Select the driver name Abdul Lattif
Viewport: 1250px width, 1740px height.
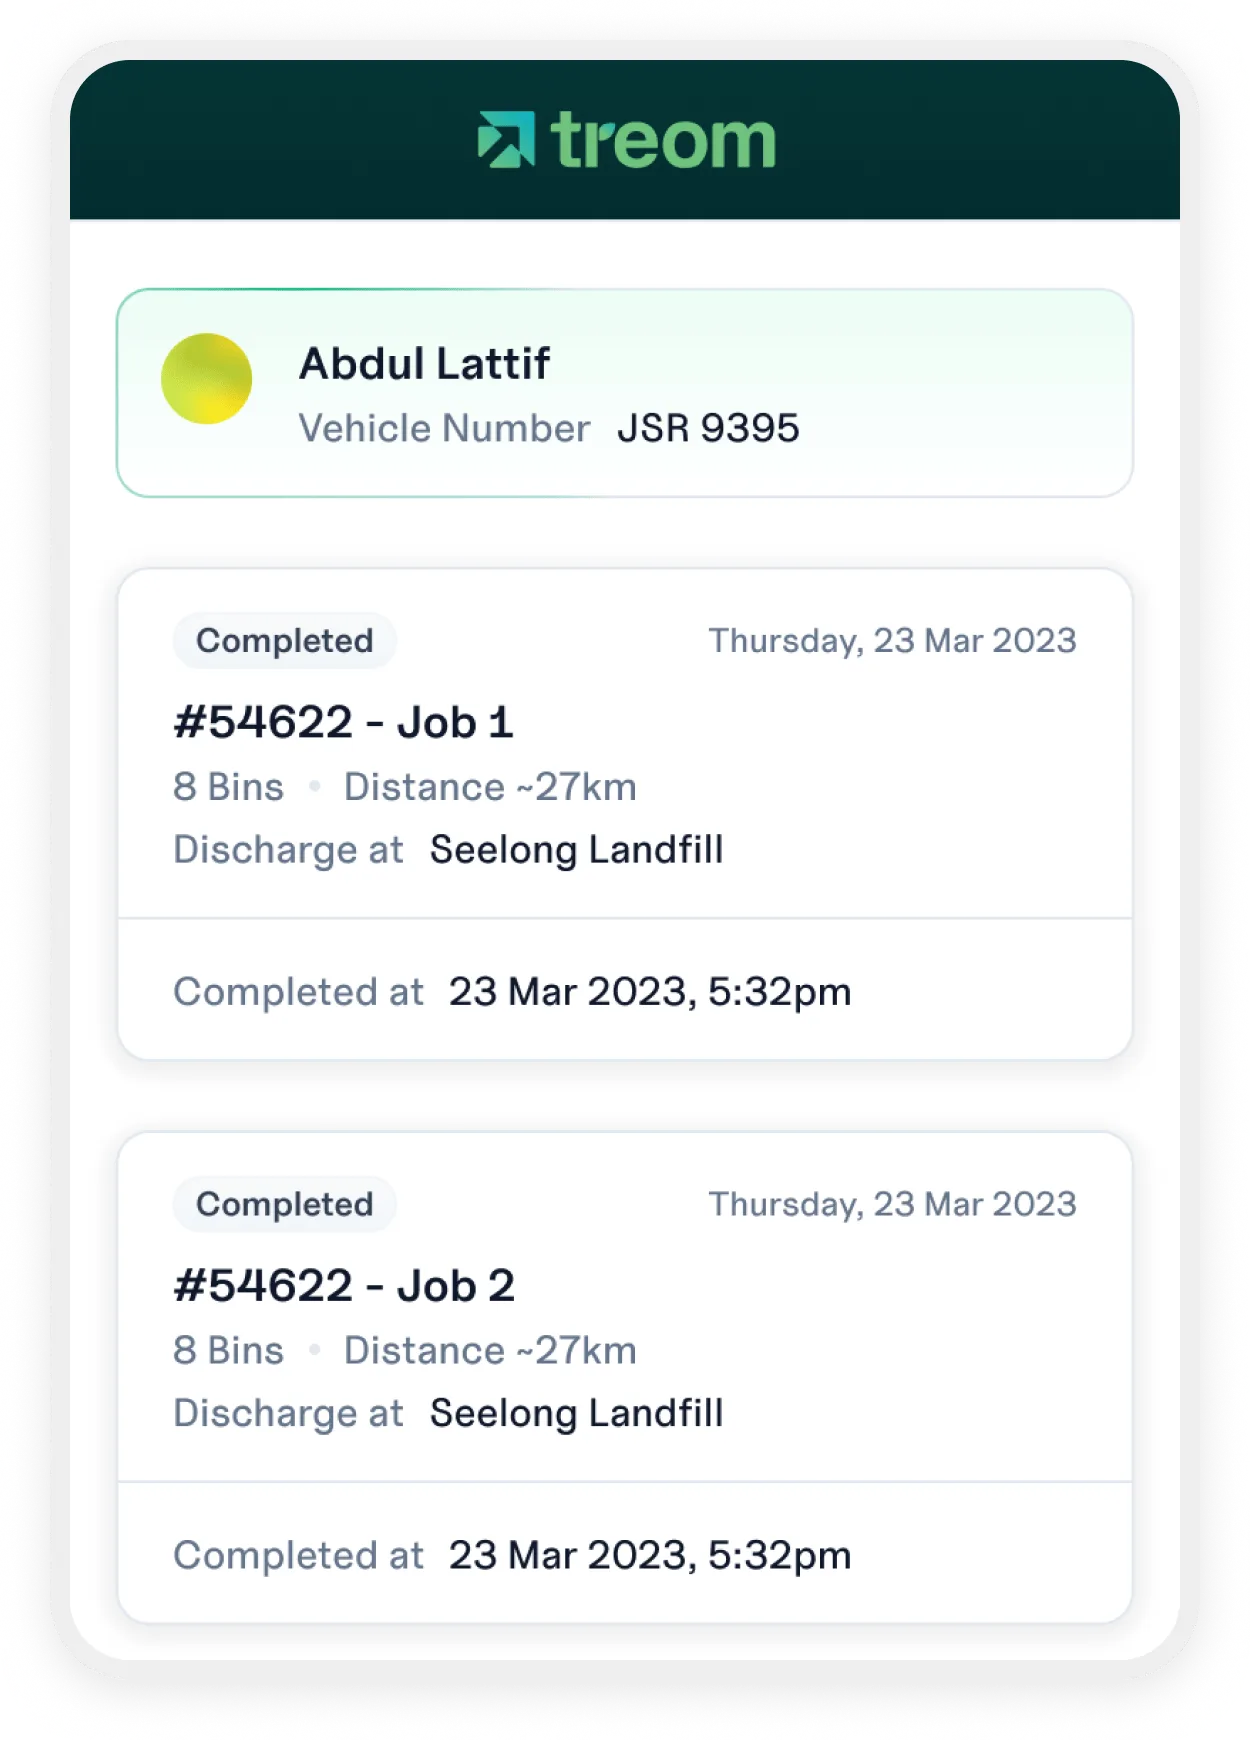[424, 364]
